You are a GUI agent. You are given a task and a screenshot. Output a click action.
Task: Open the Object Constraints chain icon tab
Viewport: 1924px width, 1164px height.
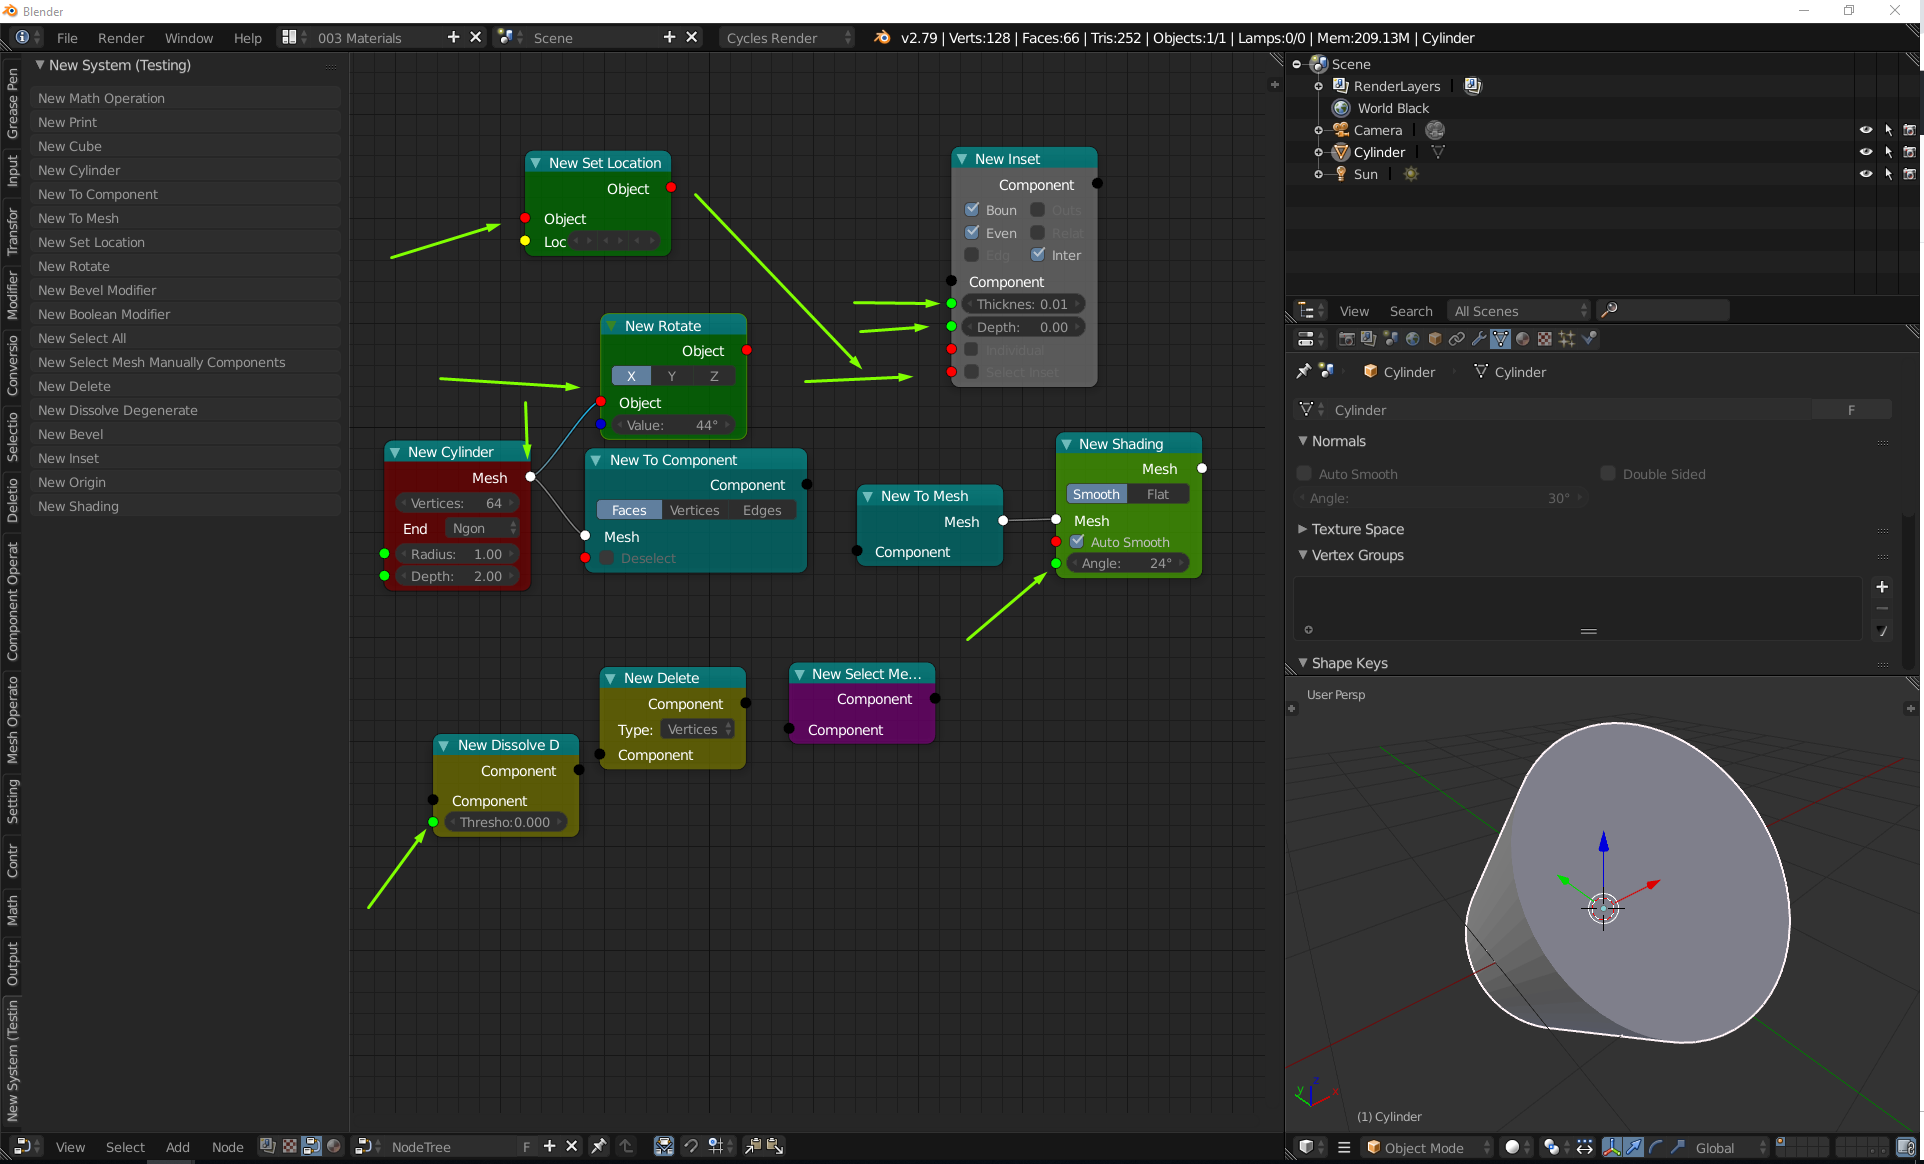1456,339
